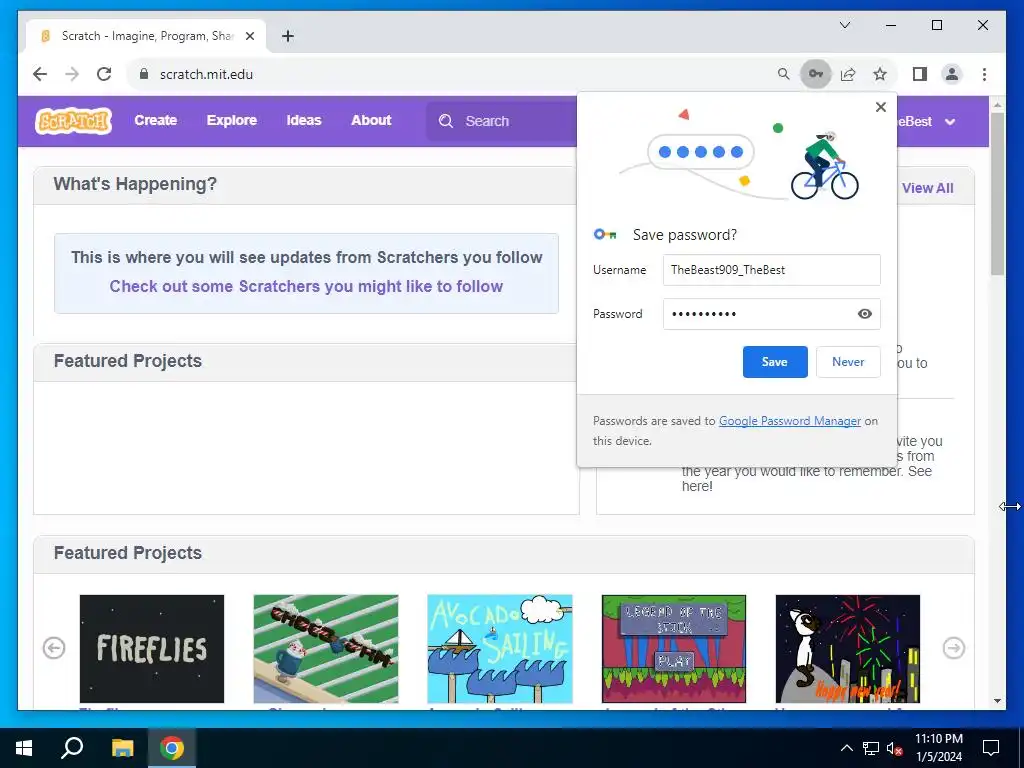Viewport: 1024px width, 768px height.
Task: Show the password with the eye icon
Action: 865,314
